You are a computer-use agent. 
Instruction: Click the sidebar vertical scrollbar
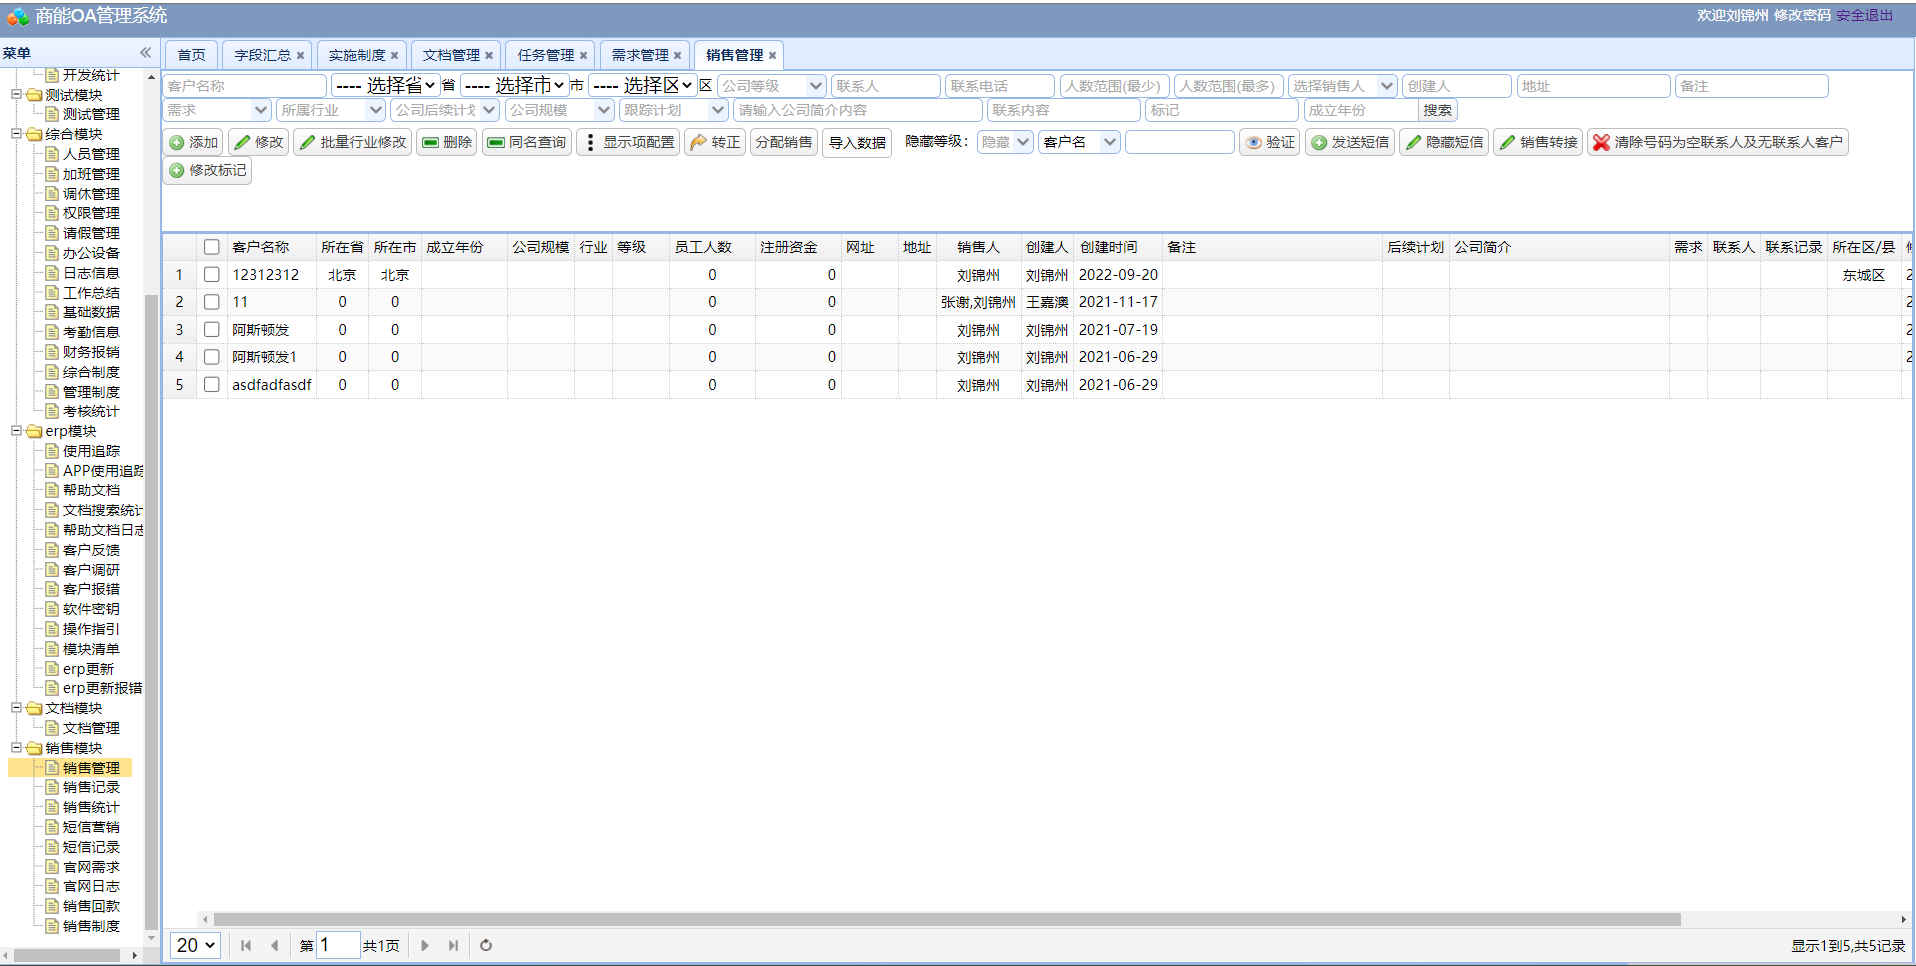click(151, 612)
